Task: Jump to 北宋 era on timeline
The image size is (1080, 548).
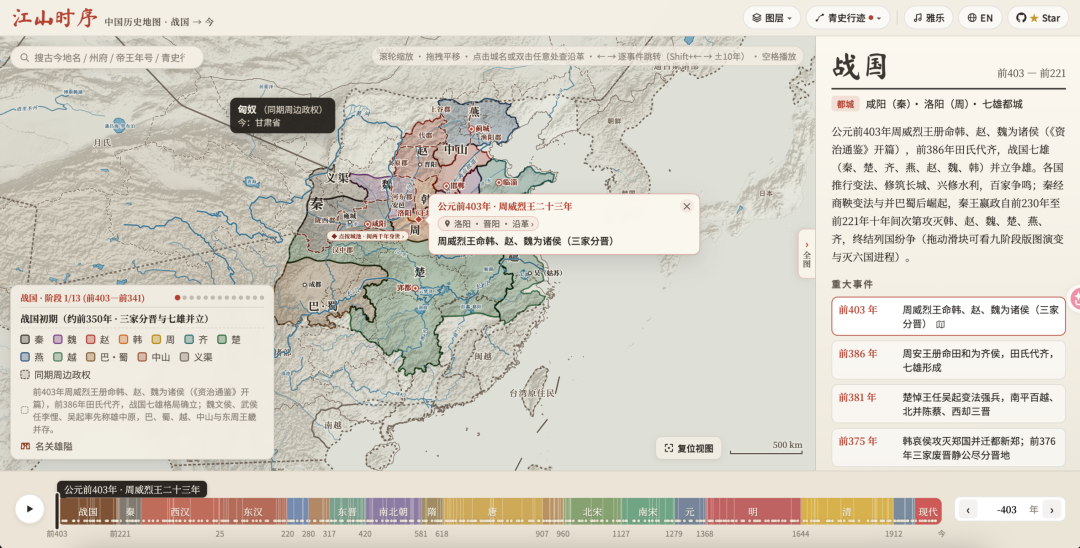Action: coord(592,512)
